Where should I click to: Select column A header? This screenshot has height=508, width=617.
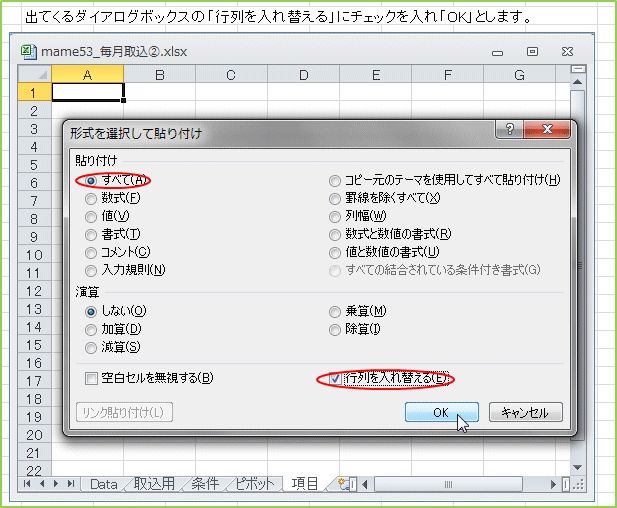point(87,74)
